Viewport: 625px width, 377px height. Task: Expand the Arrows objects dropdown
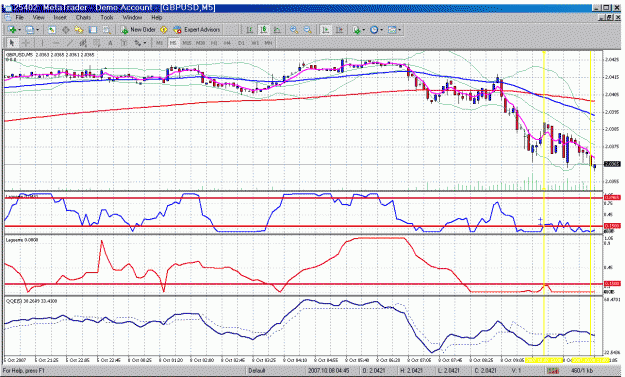[145, 43]
